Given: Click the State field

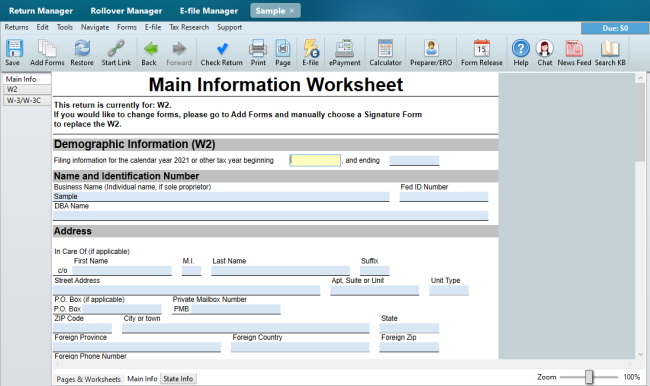Looking at the screenshot, I should [x=409, y=328].
